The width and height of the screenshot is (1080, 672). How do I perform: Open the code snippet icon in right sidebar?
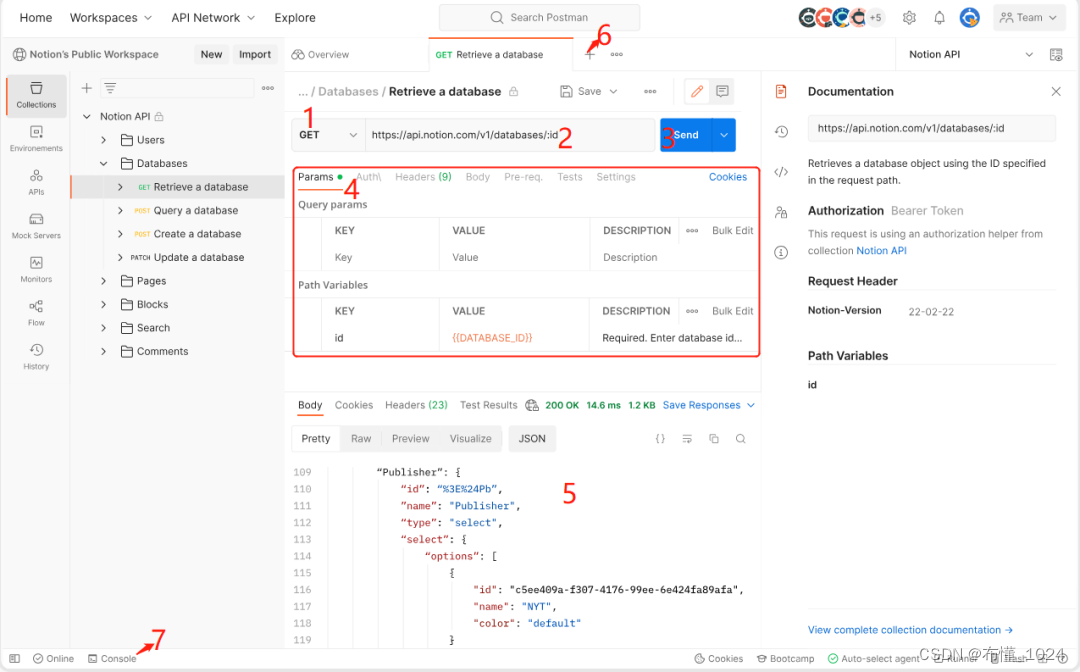coord(781,172)
